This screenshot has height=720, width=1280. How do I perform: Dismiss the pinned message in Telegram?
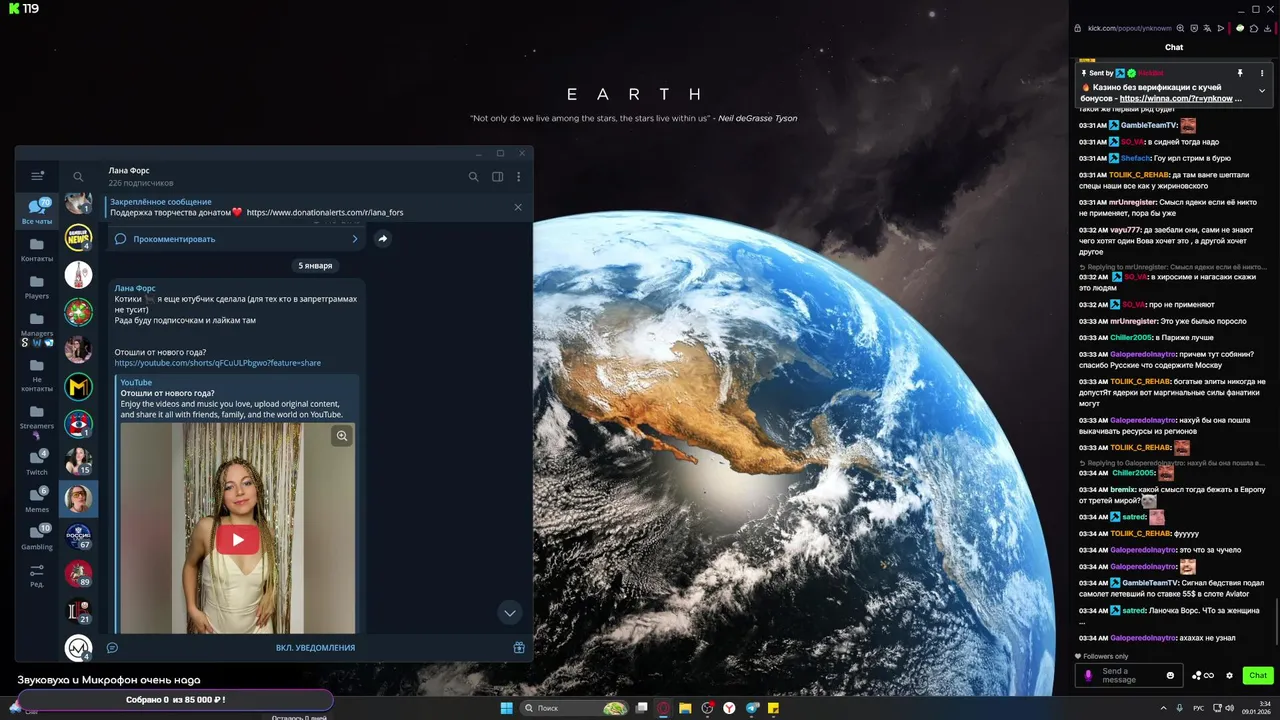point(518,207)
